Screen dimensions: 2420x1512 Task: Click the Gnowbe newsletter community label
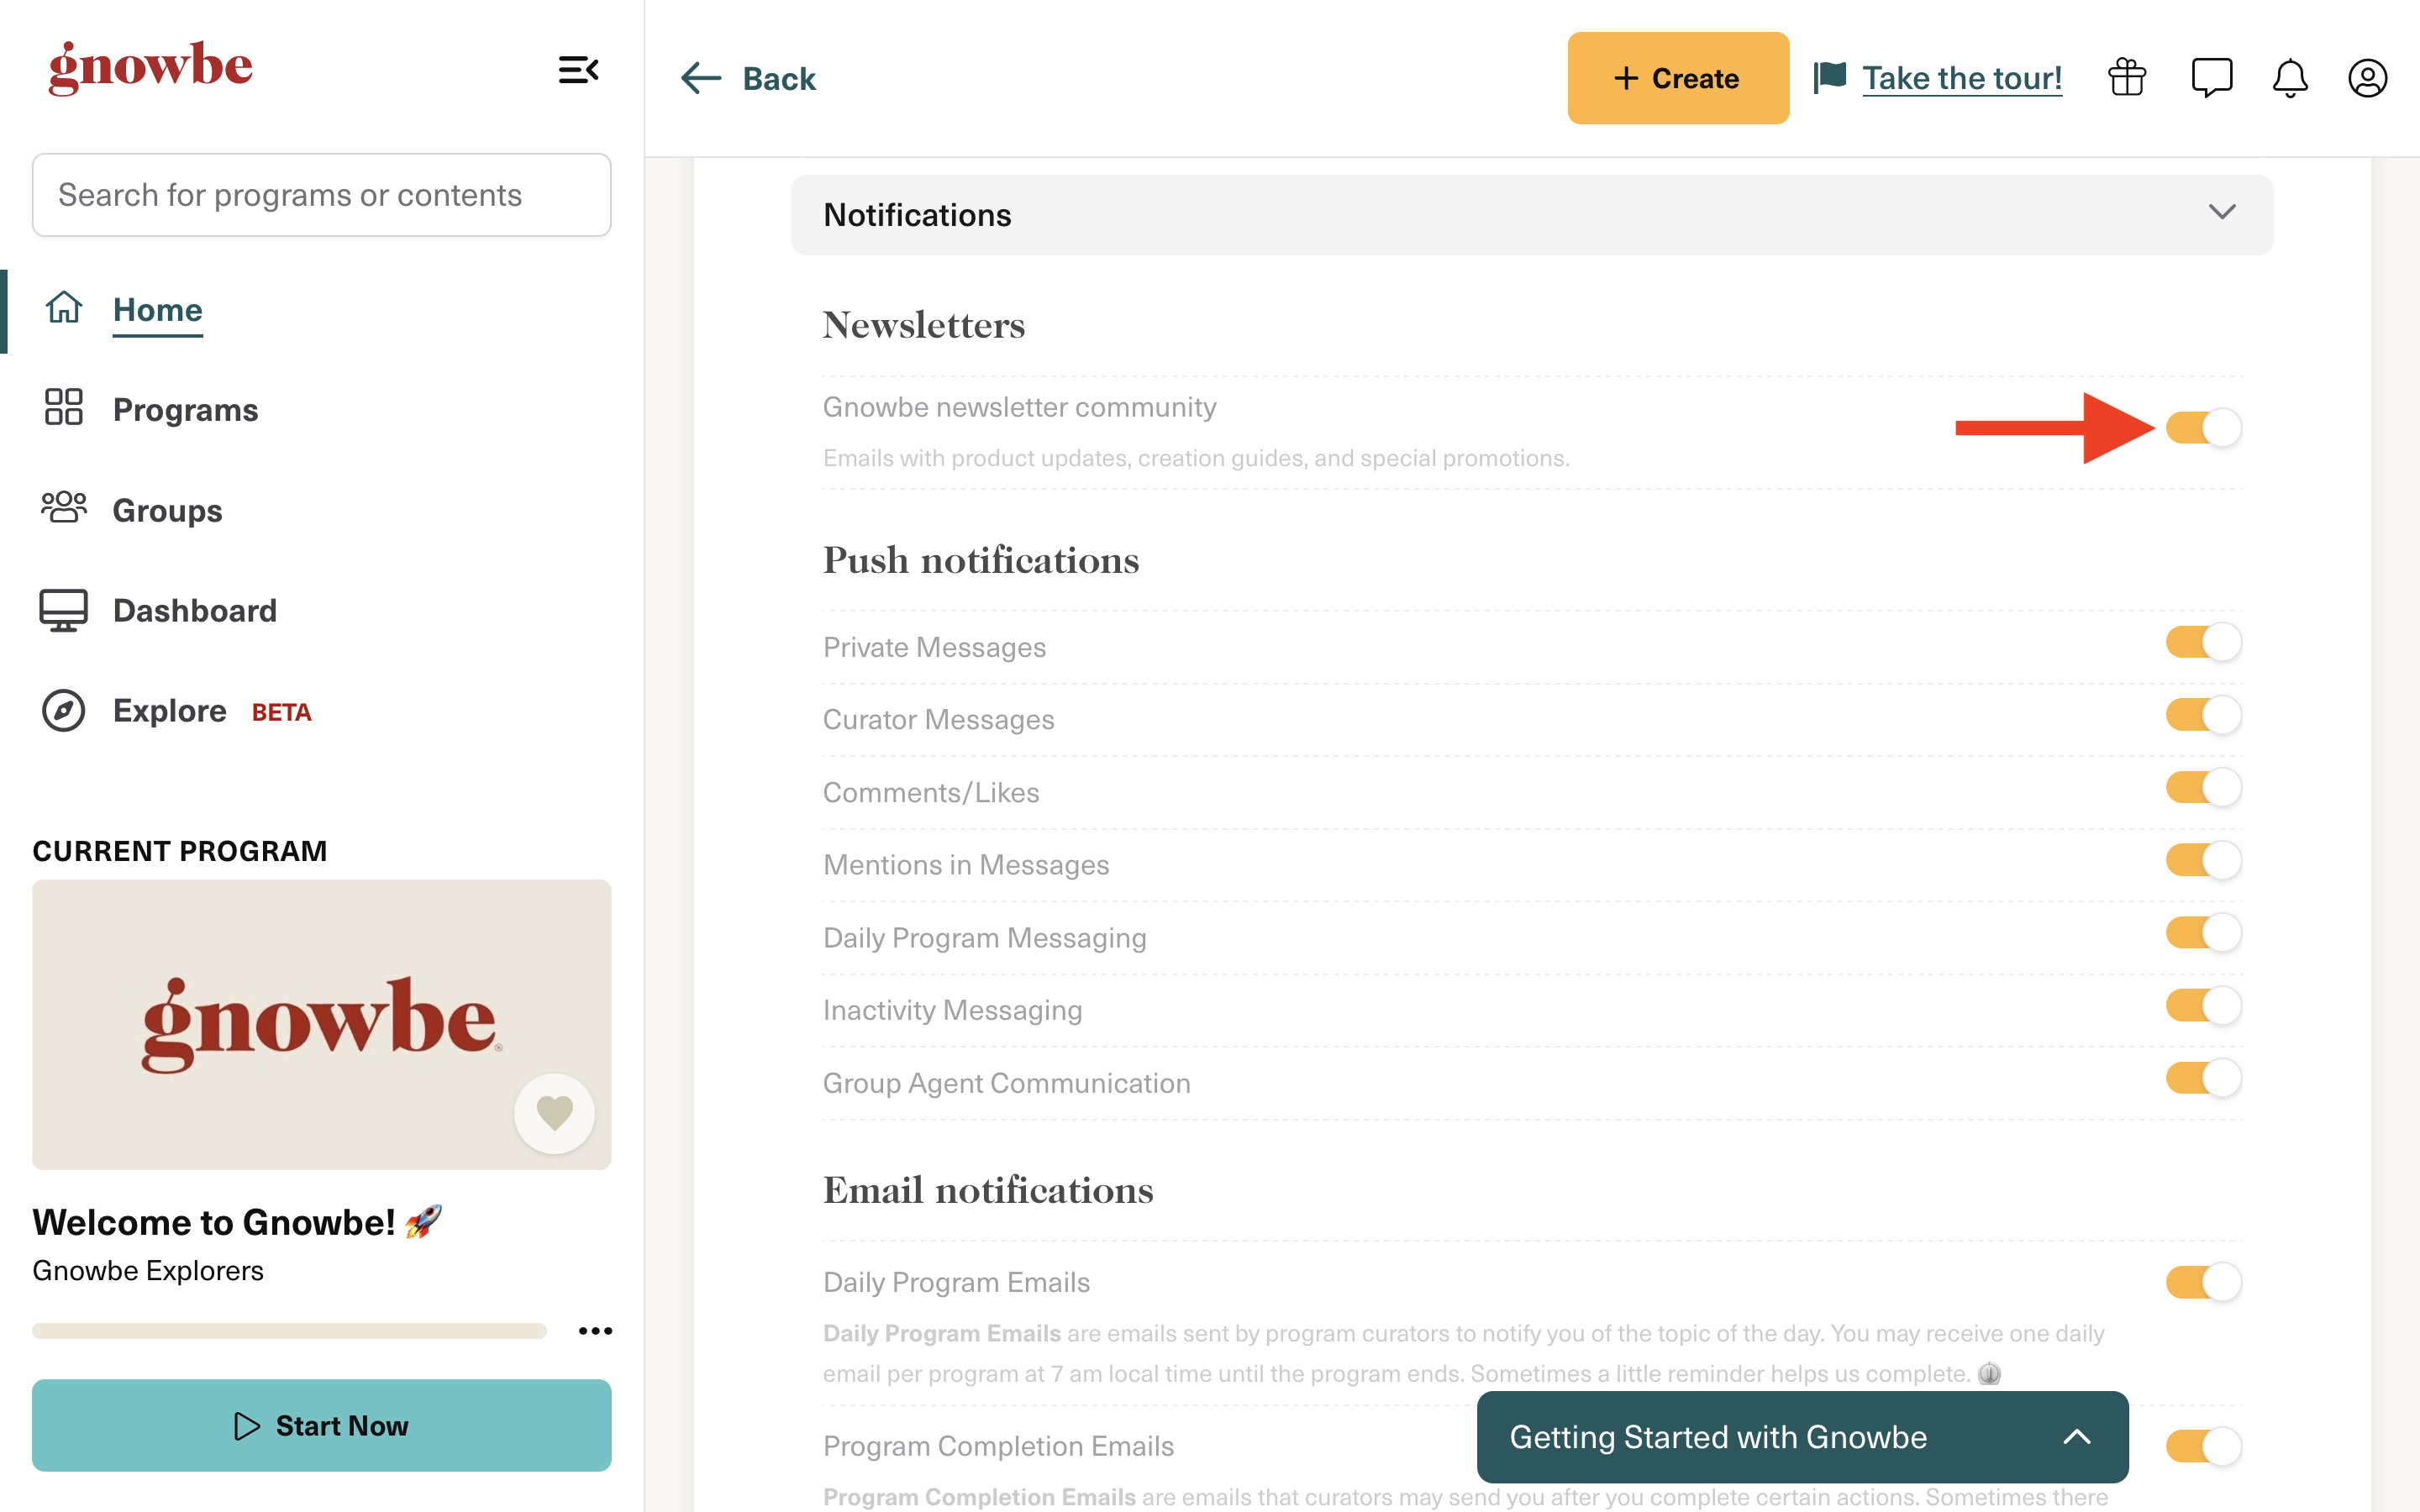click(1019, 407)
